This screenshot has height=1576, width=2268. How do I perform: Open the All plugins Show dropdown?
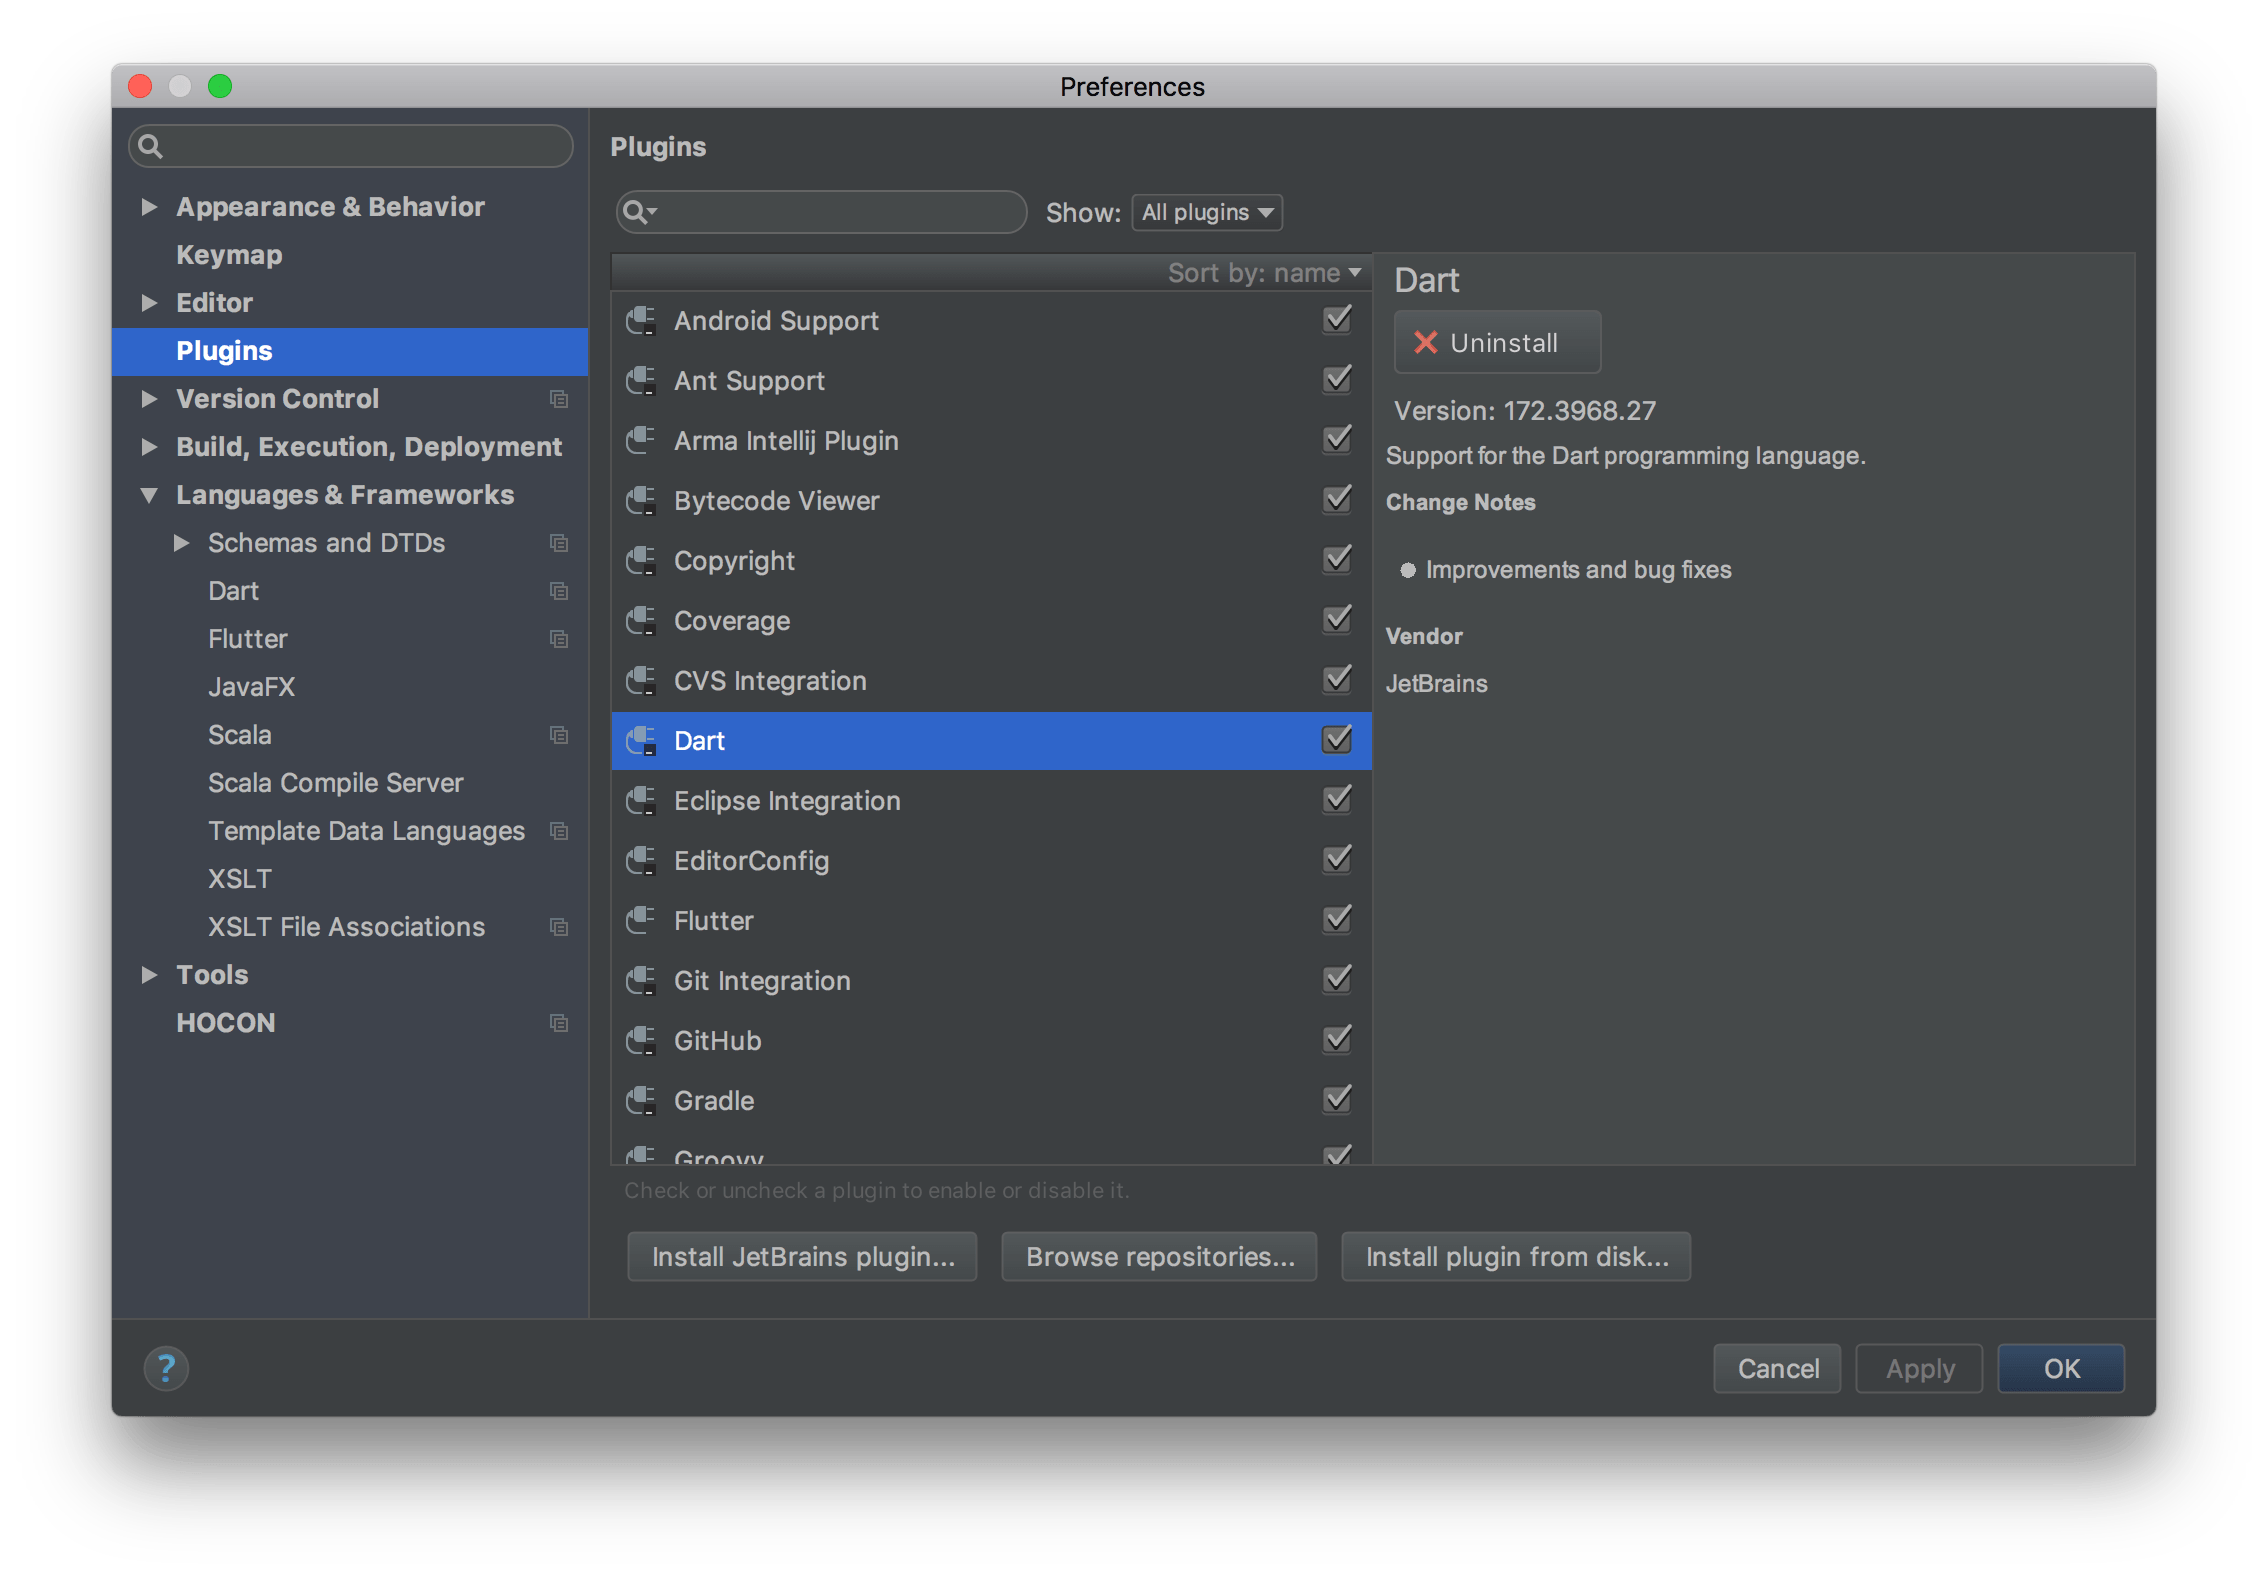(x=1207, y=212)
